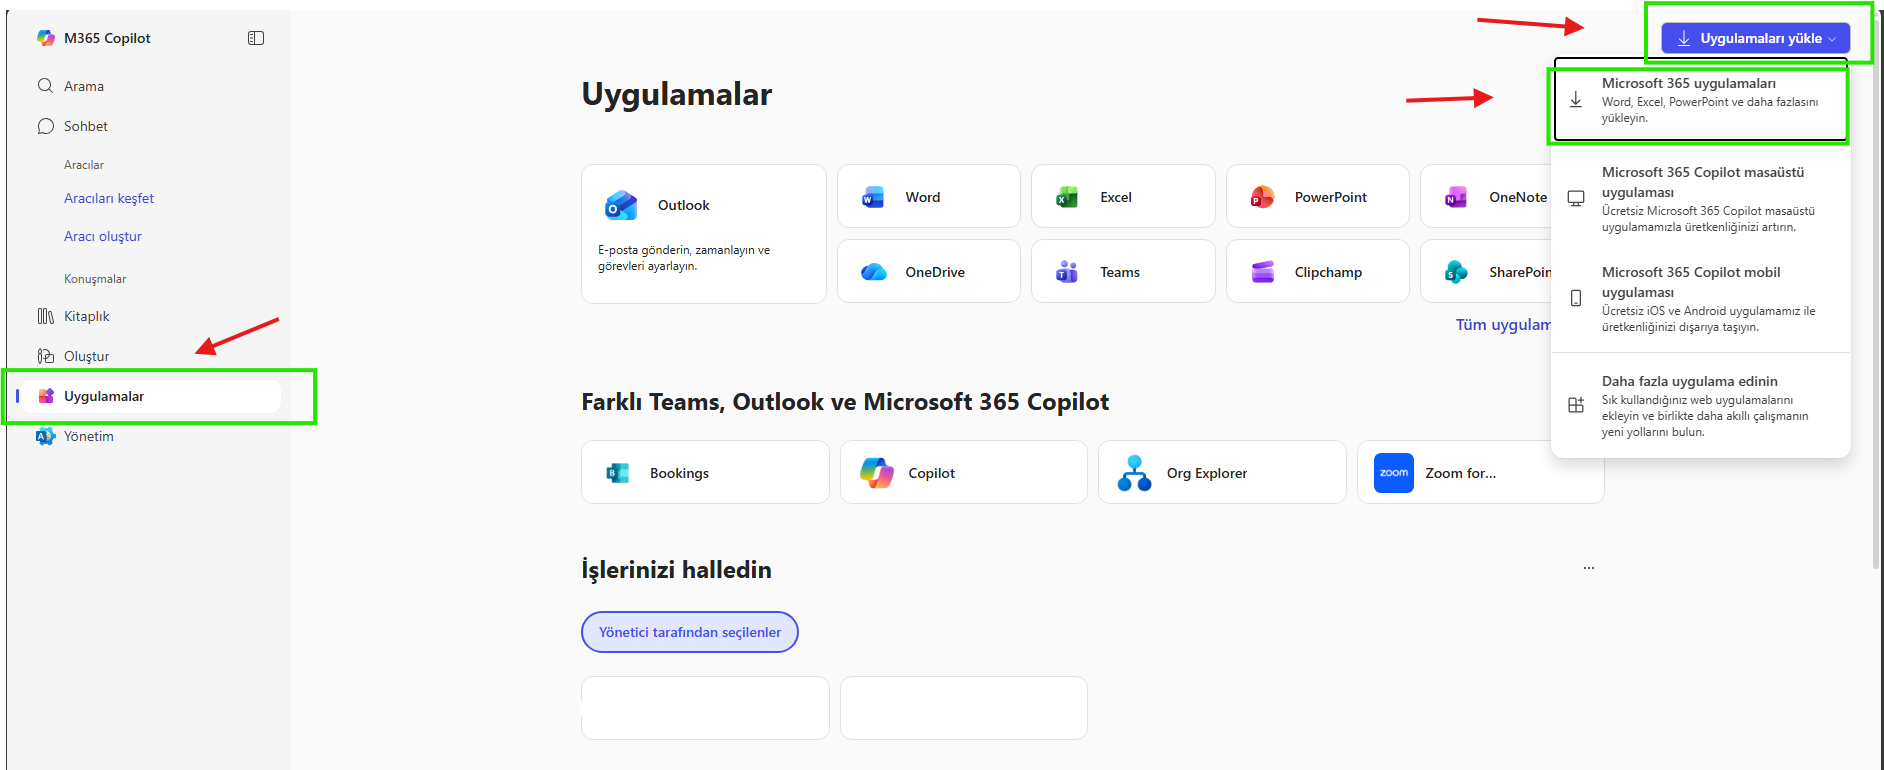The image size is (1884, 770).
Task: Click the 'Zoom for...' app name
Action: [1461, 473]
